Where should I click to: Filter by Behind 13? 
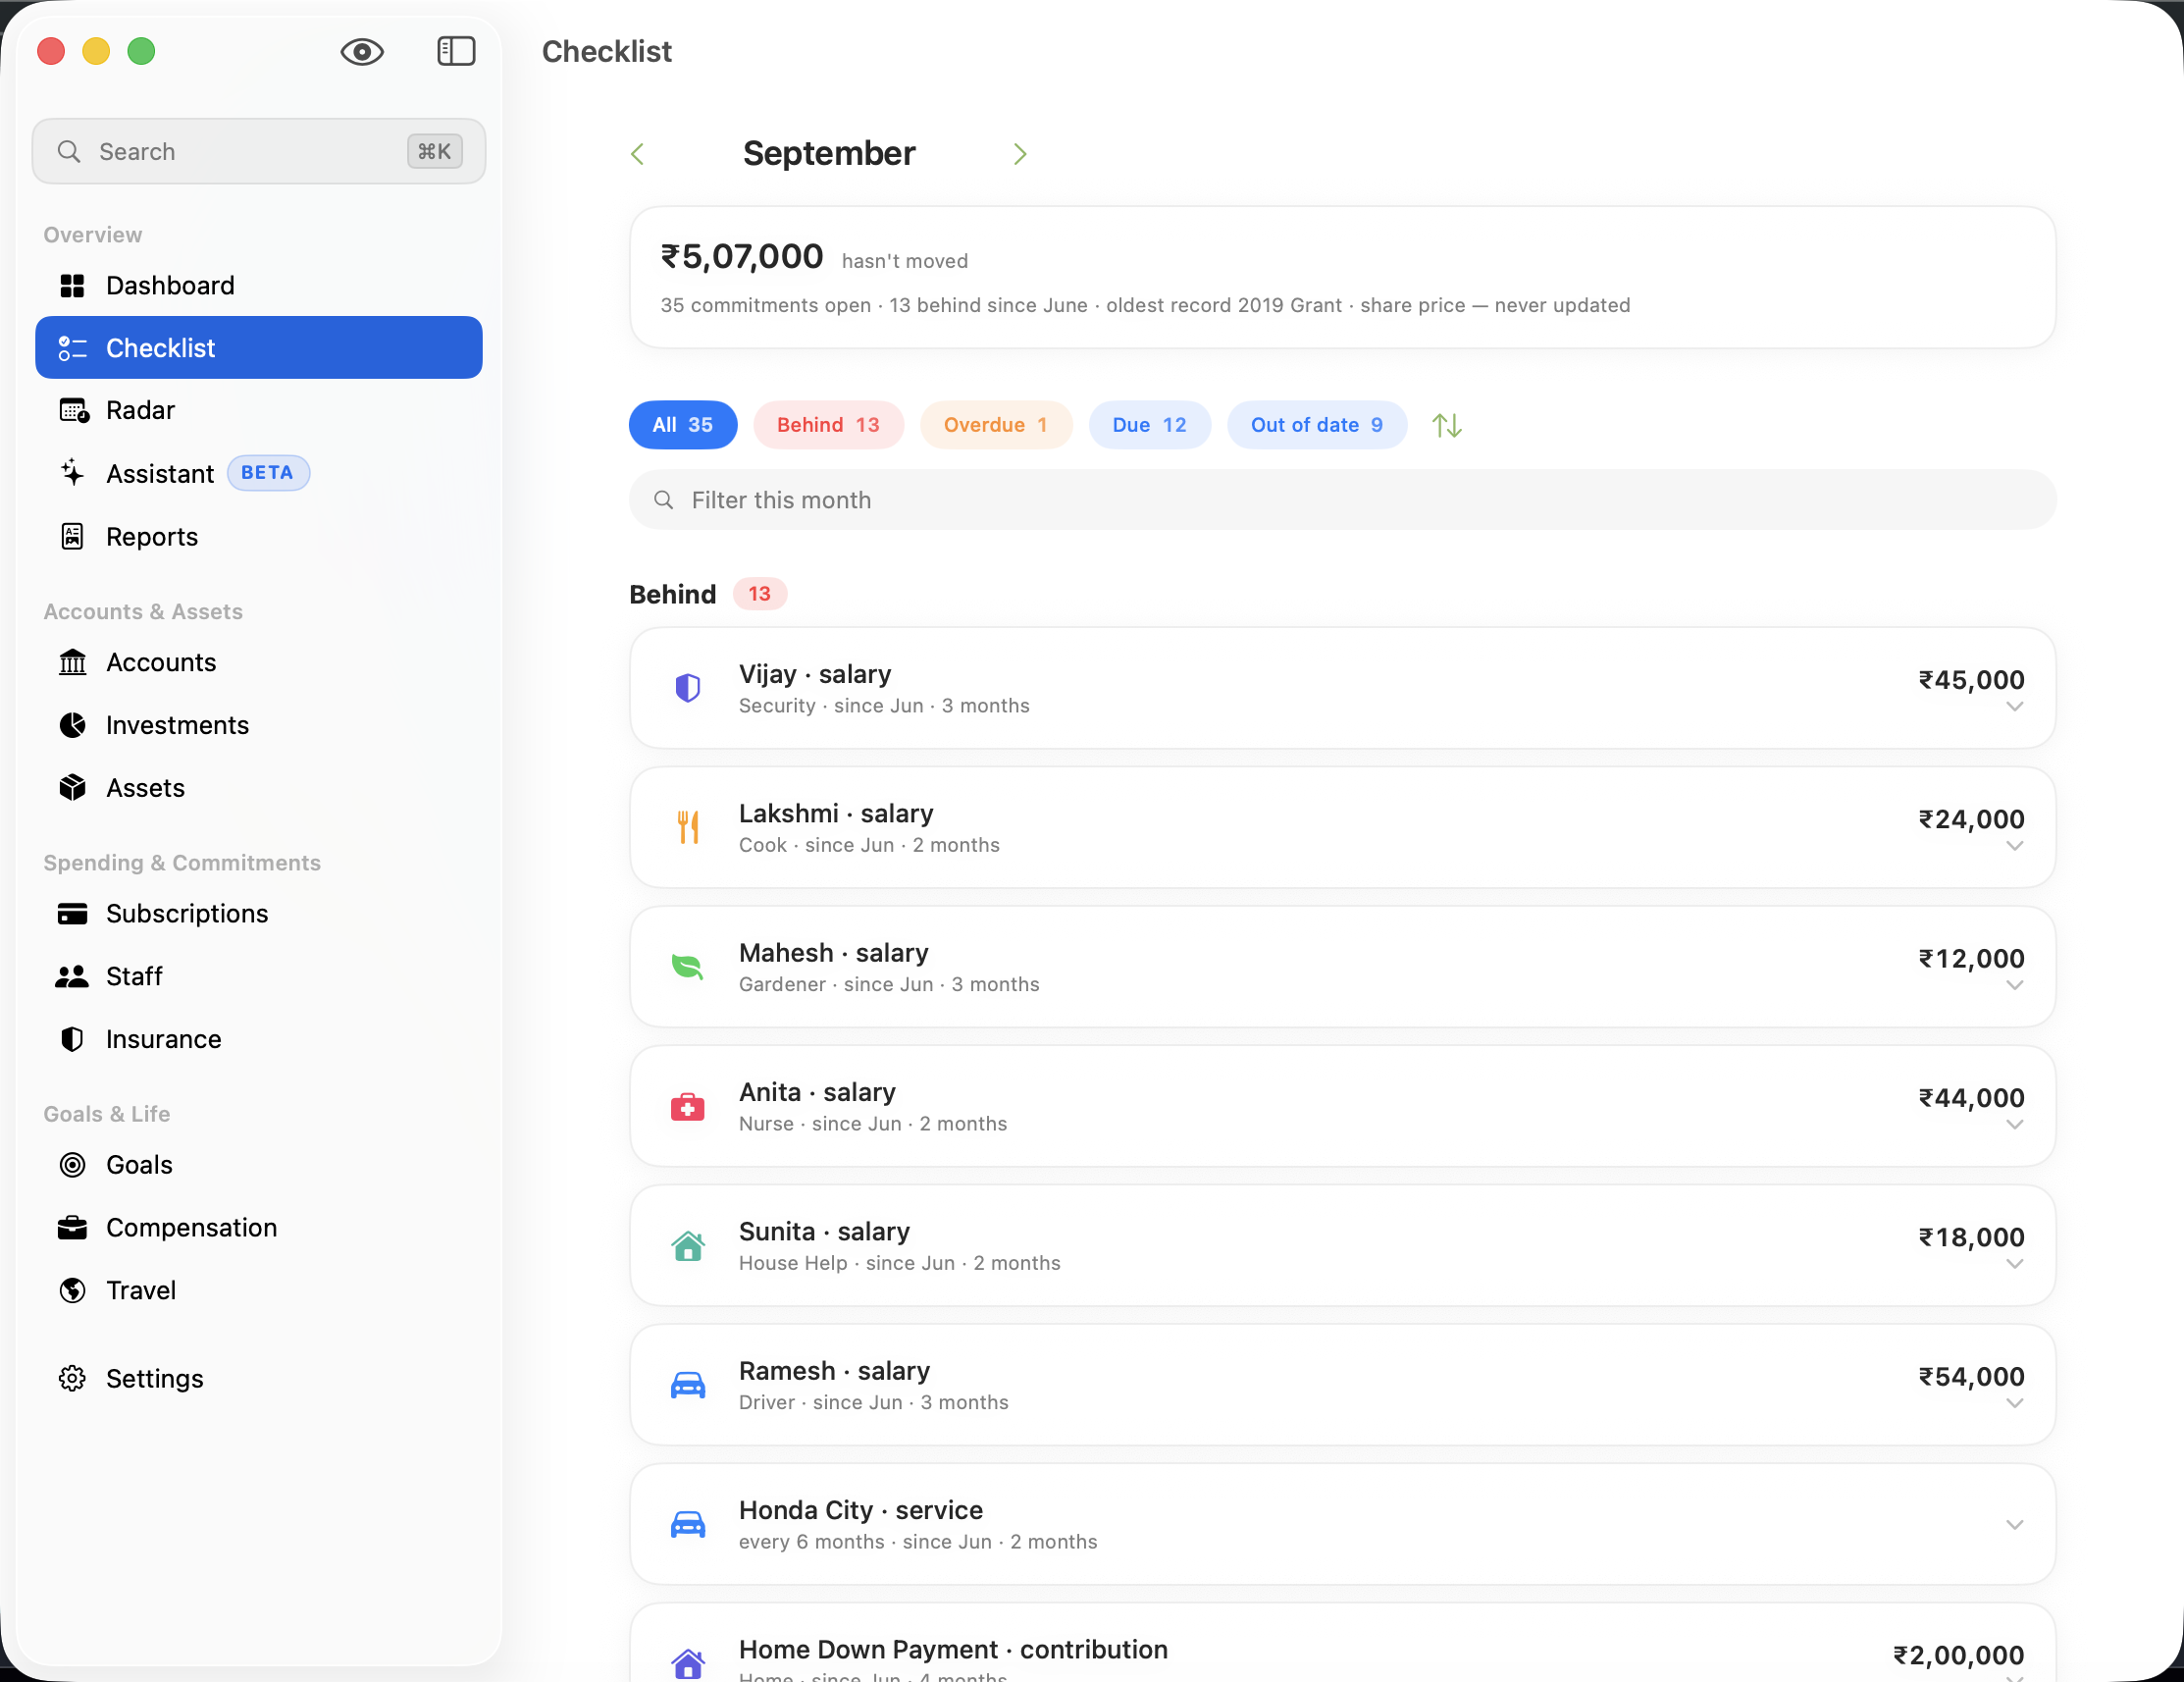pos(828,425)
